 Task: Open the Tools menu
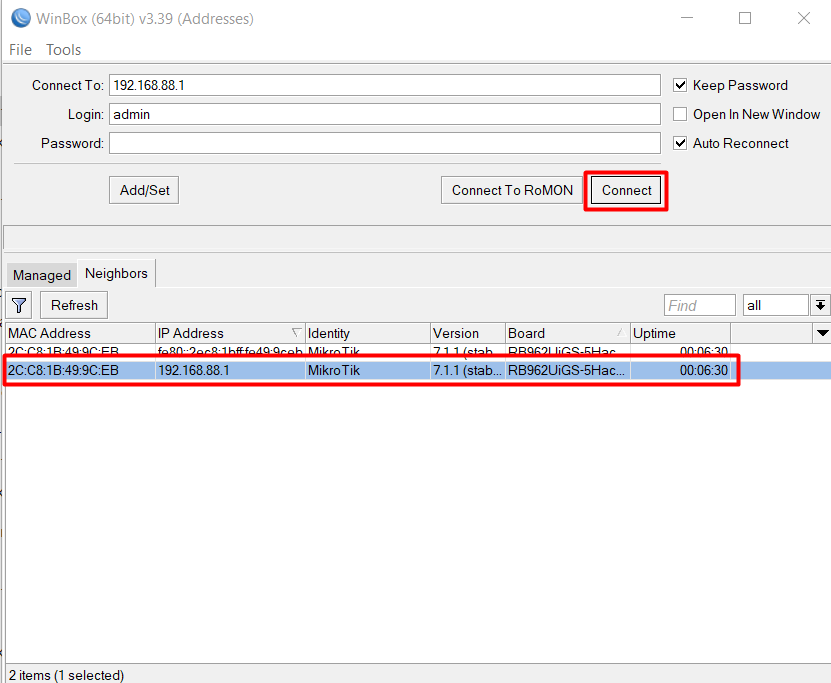pos(63,50)
